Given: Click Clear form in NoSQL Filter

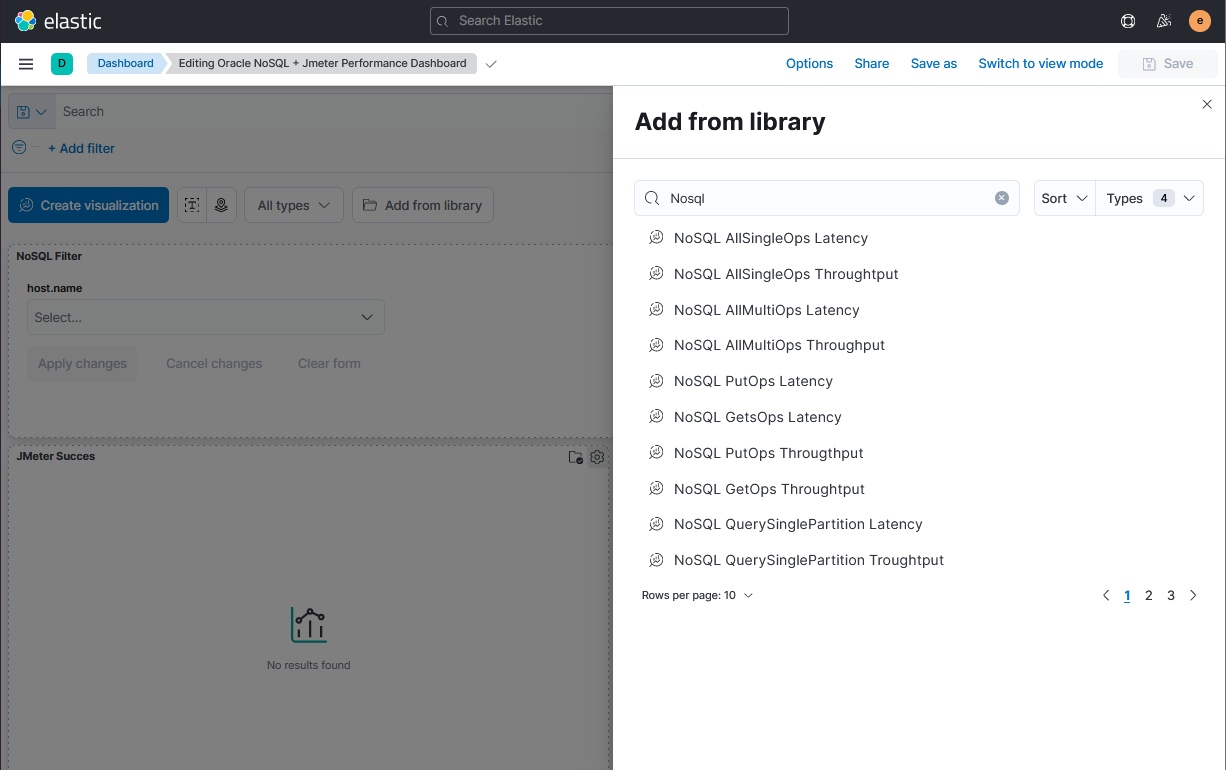Looking at the screenshot, I should pyautogui.click(x=329, y=363).
